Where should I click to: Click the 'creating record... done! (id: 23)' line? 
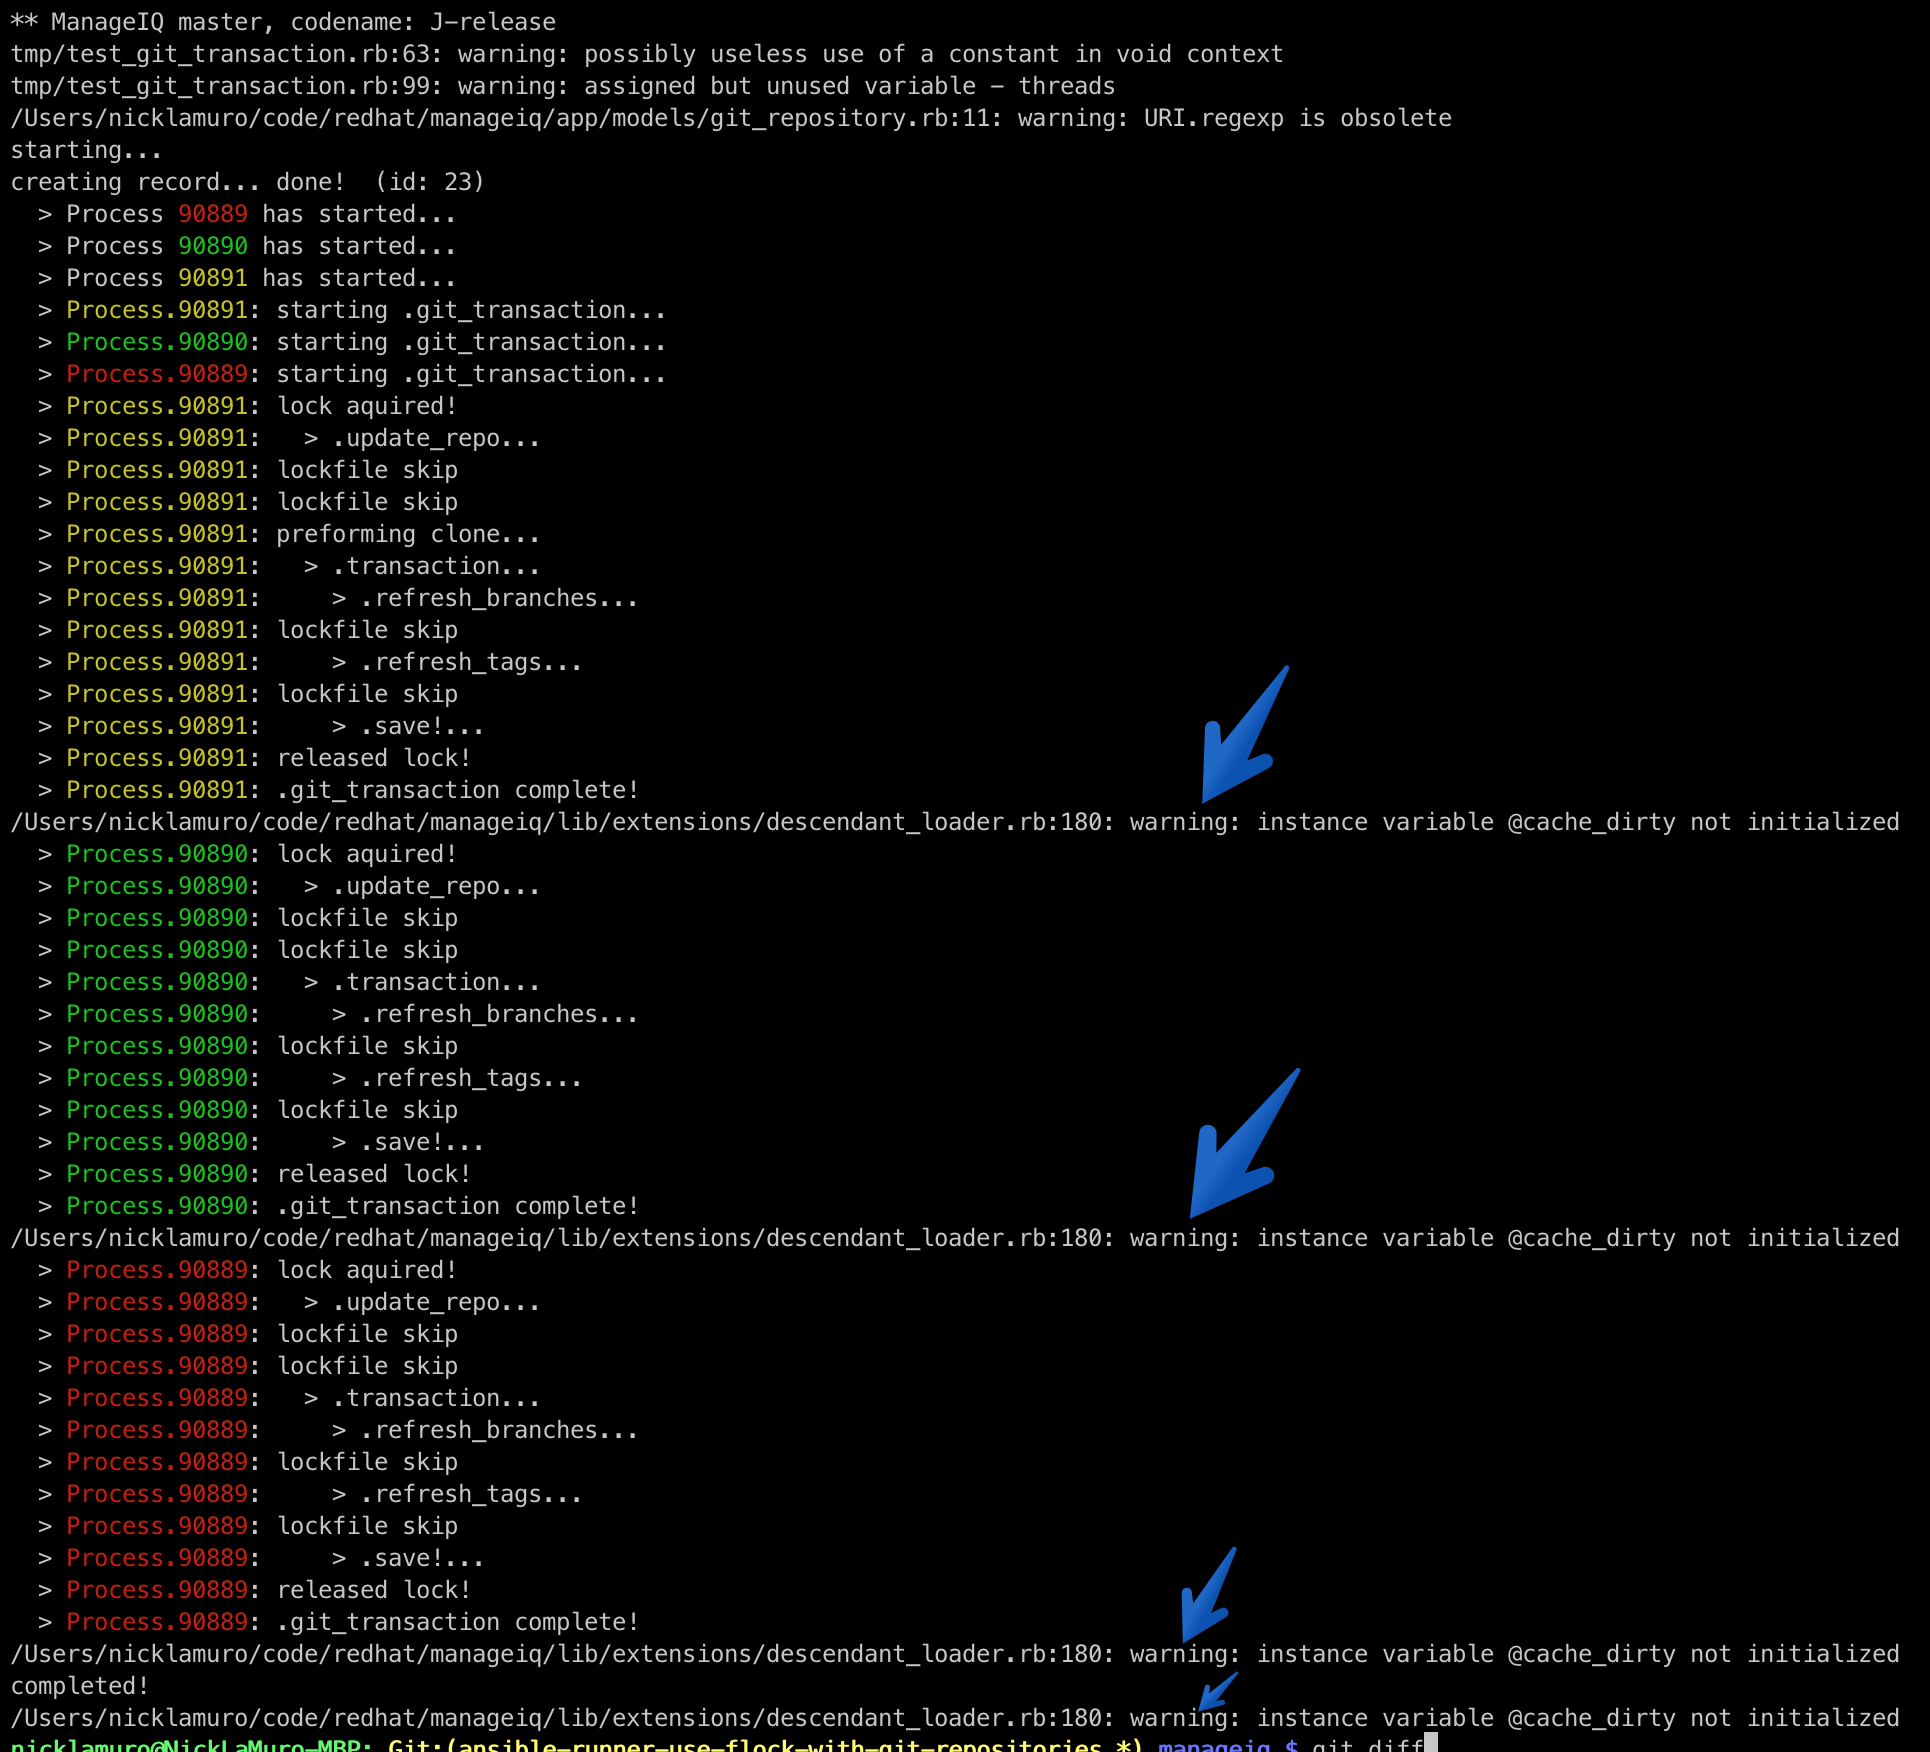pyautogui.click(x=247, y=182)
